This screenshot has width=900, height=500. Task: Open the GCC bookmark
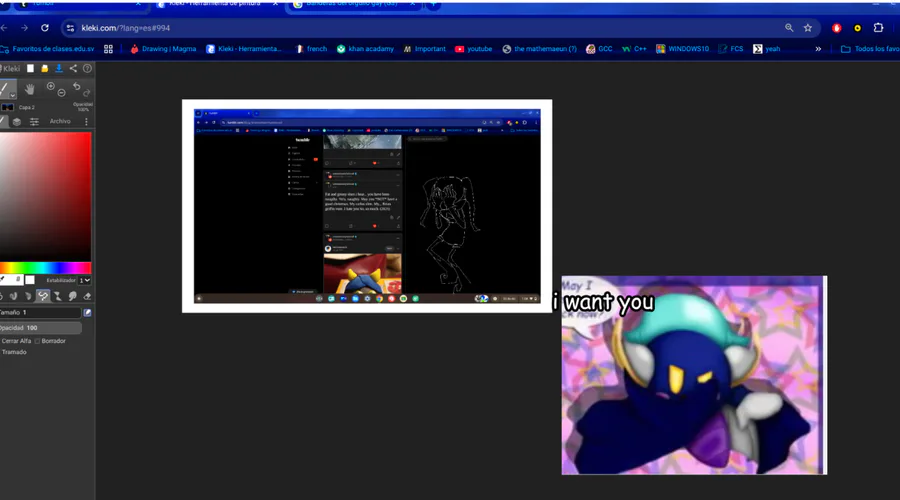599,49
